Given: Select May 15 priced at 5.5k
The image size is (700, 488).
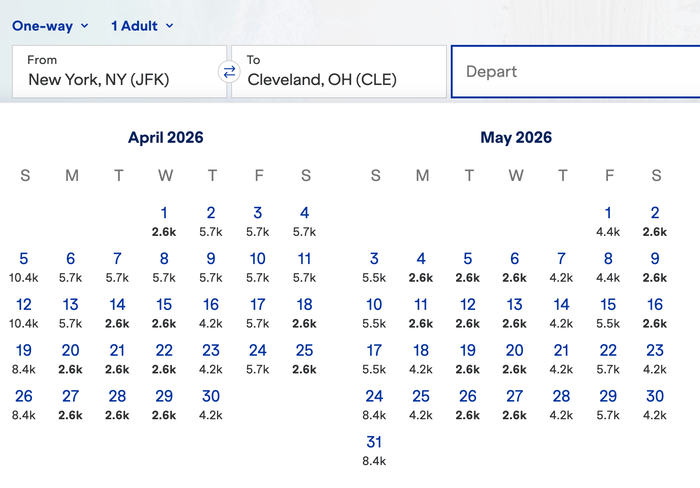Looking at the screenshot, I should (608, 313).
